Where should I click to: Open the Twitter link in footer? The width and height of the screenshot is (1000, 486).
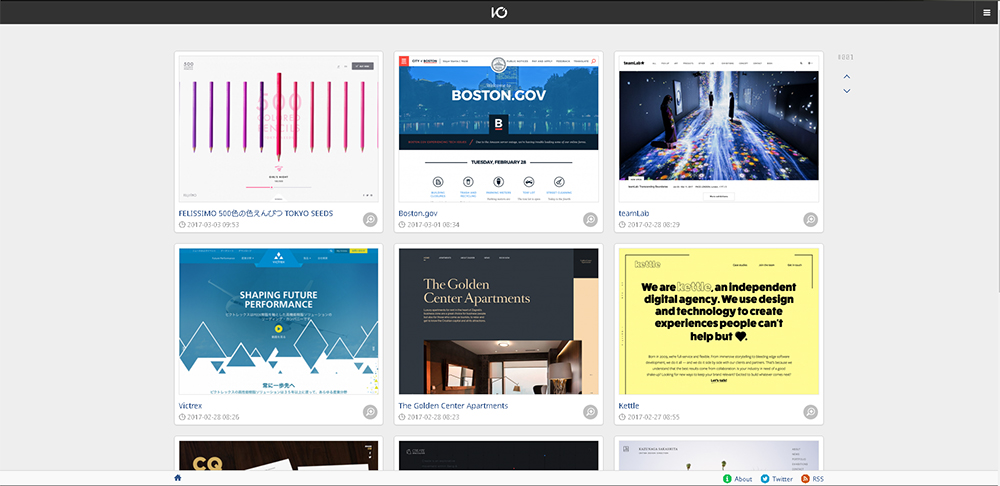782,479
